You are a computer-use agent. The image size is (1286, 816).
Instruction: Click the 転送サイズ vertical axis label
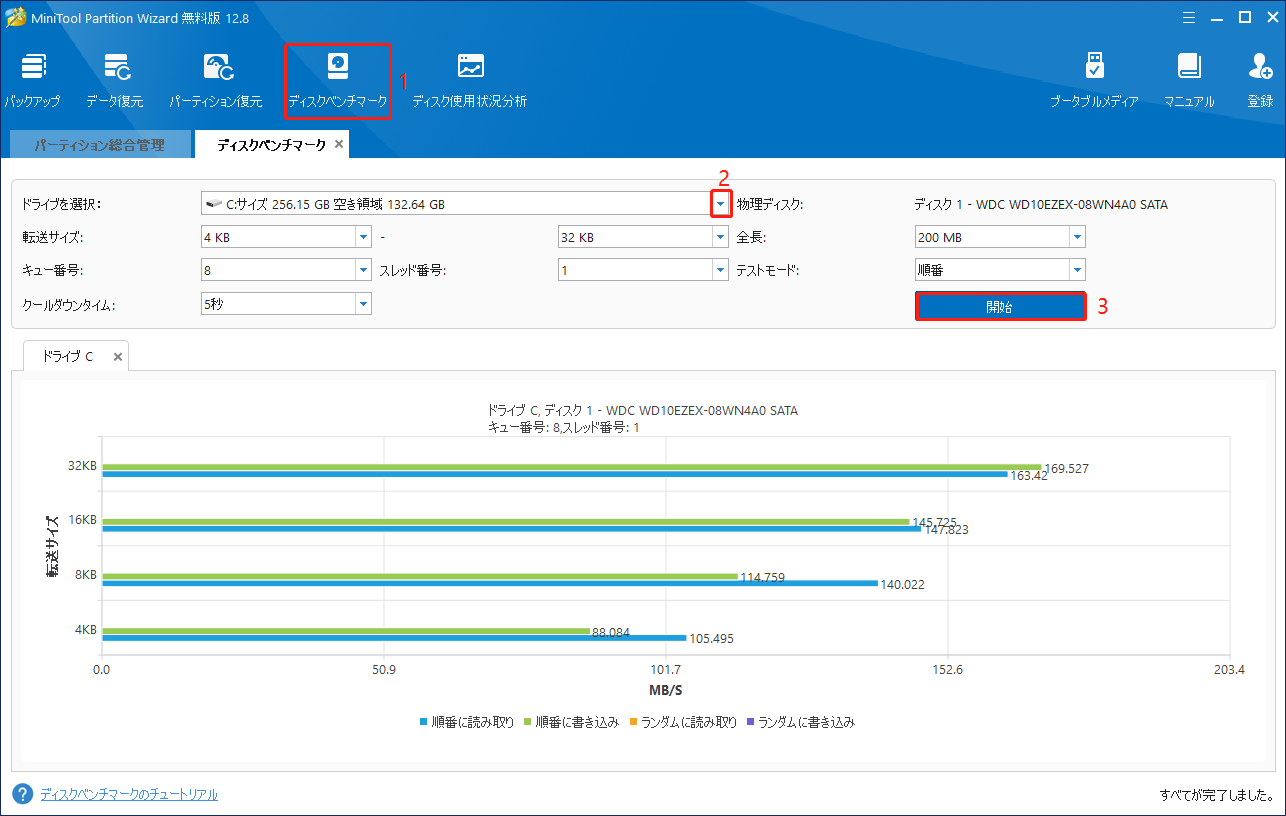click(51, 547)
